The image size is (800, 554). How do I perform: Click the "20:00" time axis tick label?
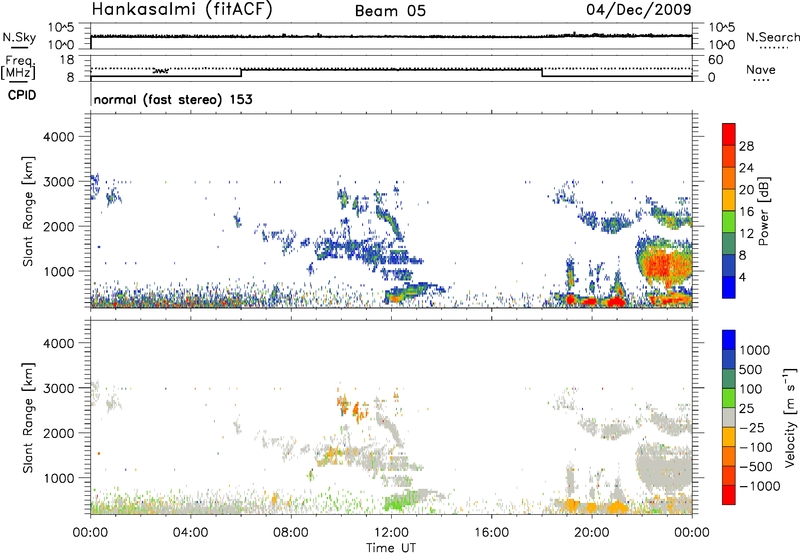(592, 533)
